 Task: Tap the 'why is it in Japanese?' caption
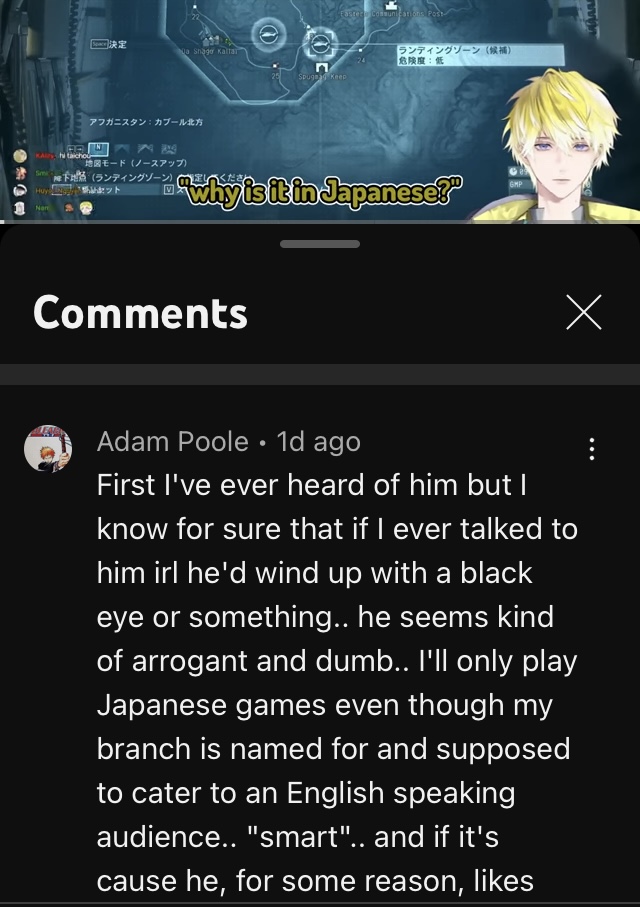pos(320,192)
